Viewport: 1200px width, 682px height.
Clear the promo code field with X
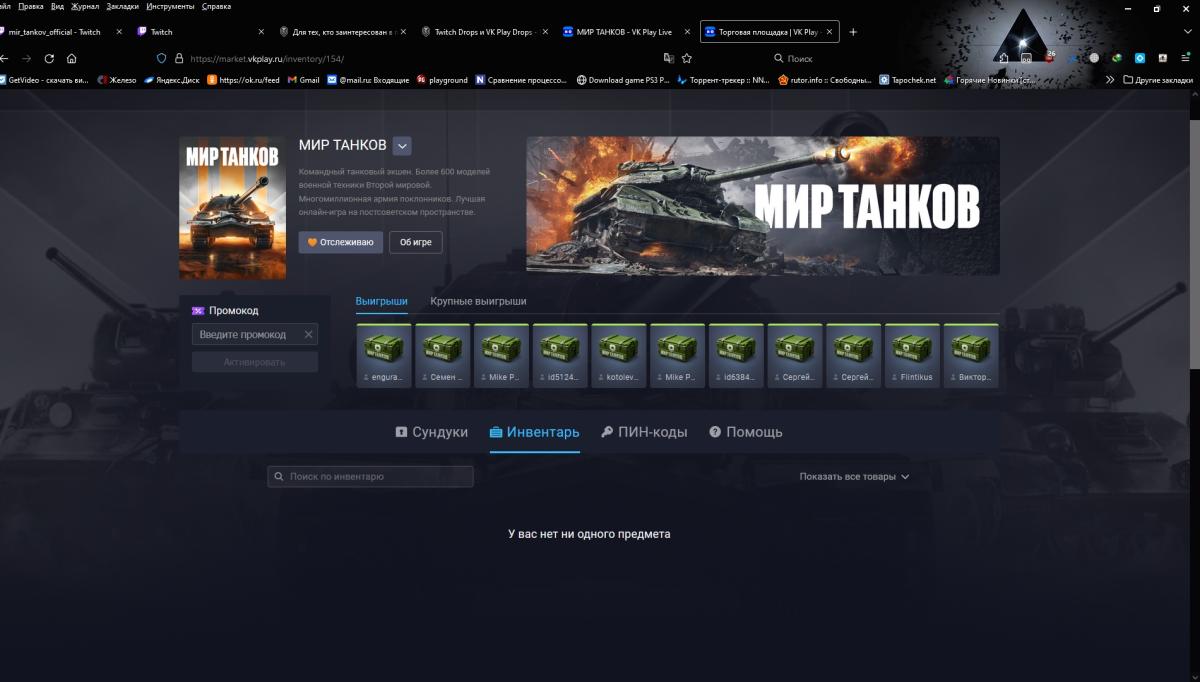pyautogui.click(x=309, y=334)
